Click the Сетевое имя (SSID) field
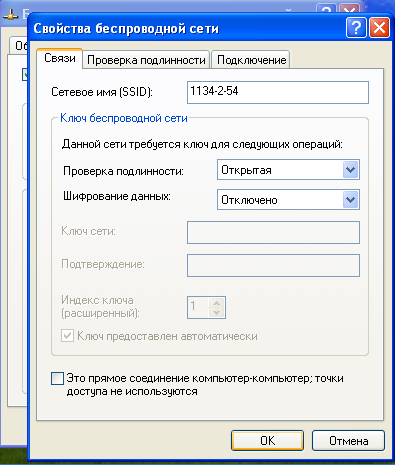The width and height of the screenshot is (396, 466). tap(278, 92)
